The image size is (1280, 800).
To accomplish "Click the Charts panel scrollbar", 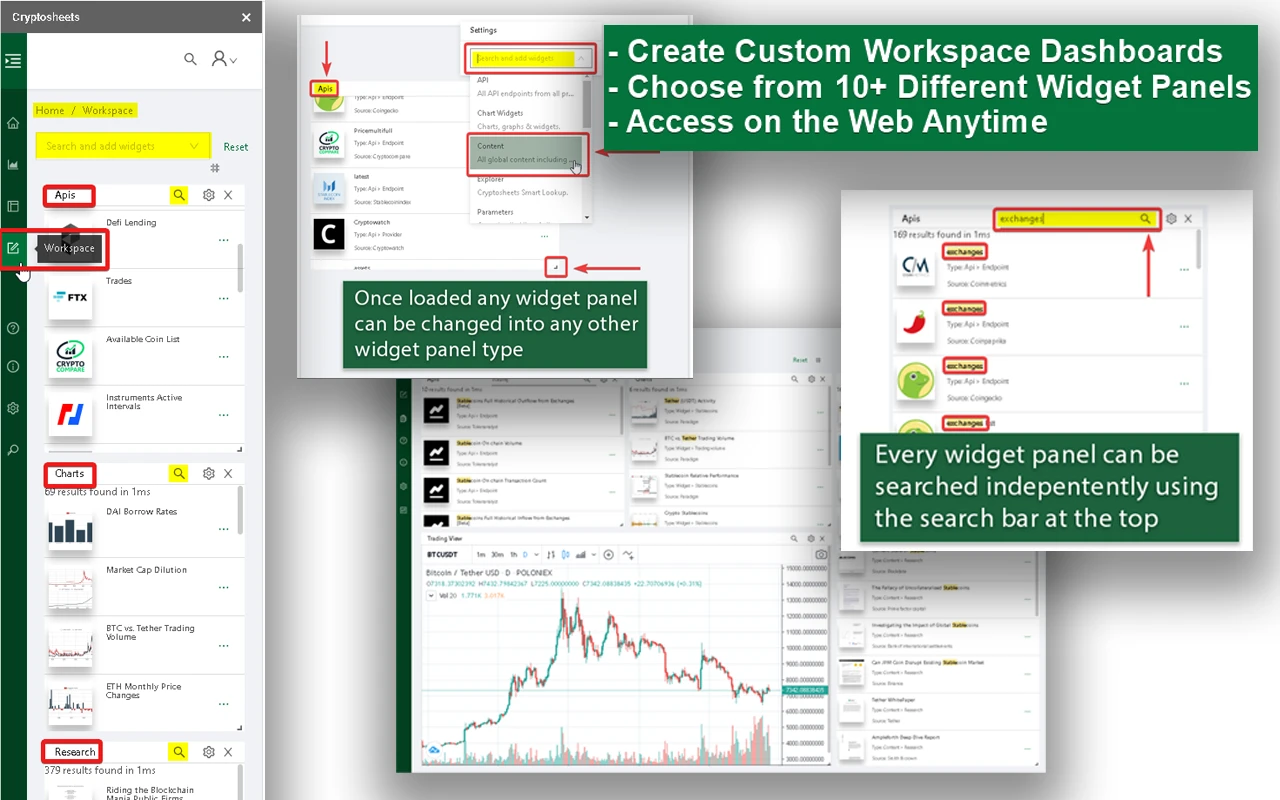I will [240, 511].
